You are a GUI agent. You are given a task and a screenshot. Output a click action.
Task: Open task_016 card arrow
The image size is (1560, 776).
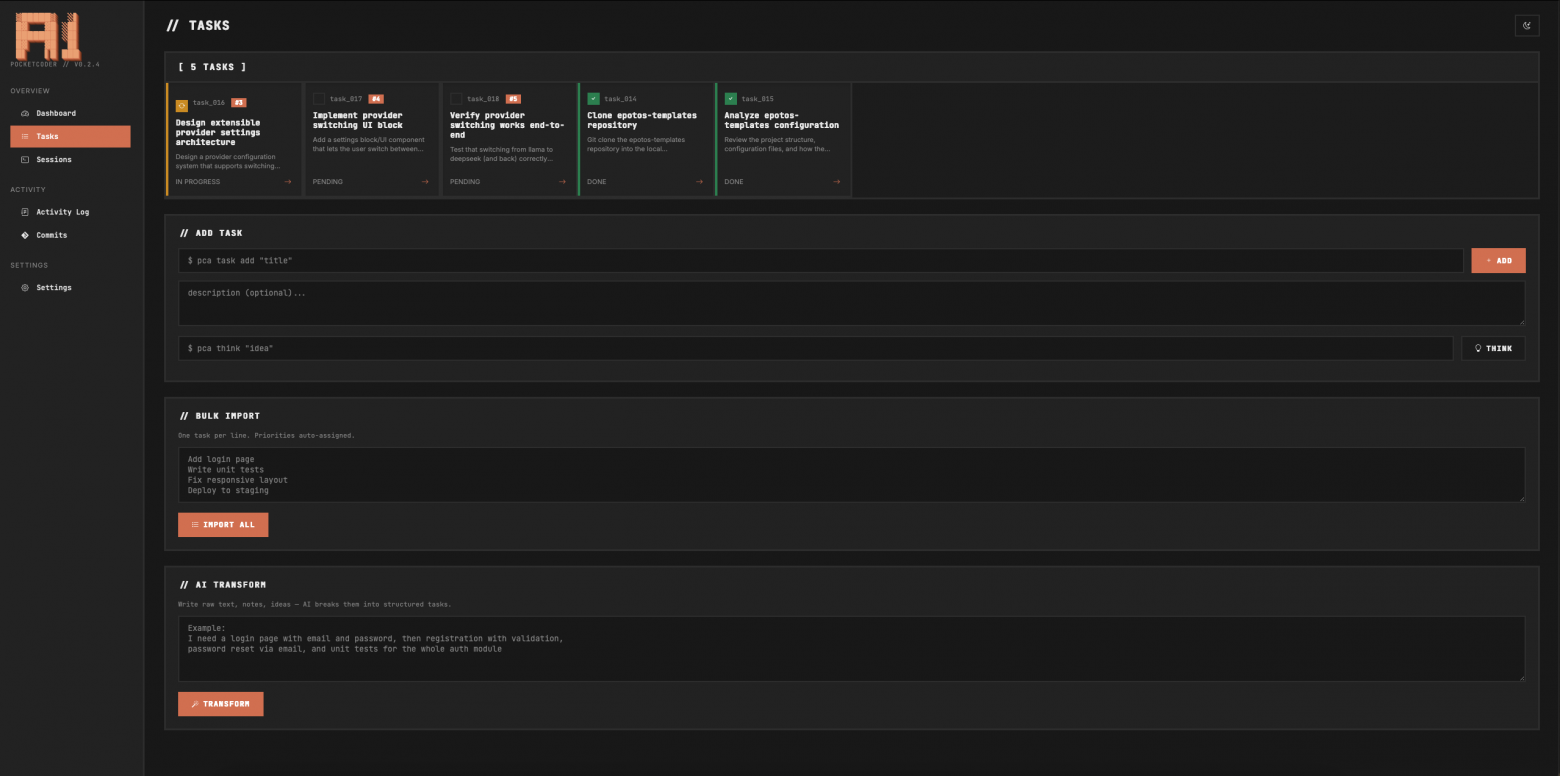coord(288,182)
